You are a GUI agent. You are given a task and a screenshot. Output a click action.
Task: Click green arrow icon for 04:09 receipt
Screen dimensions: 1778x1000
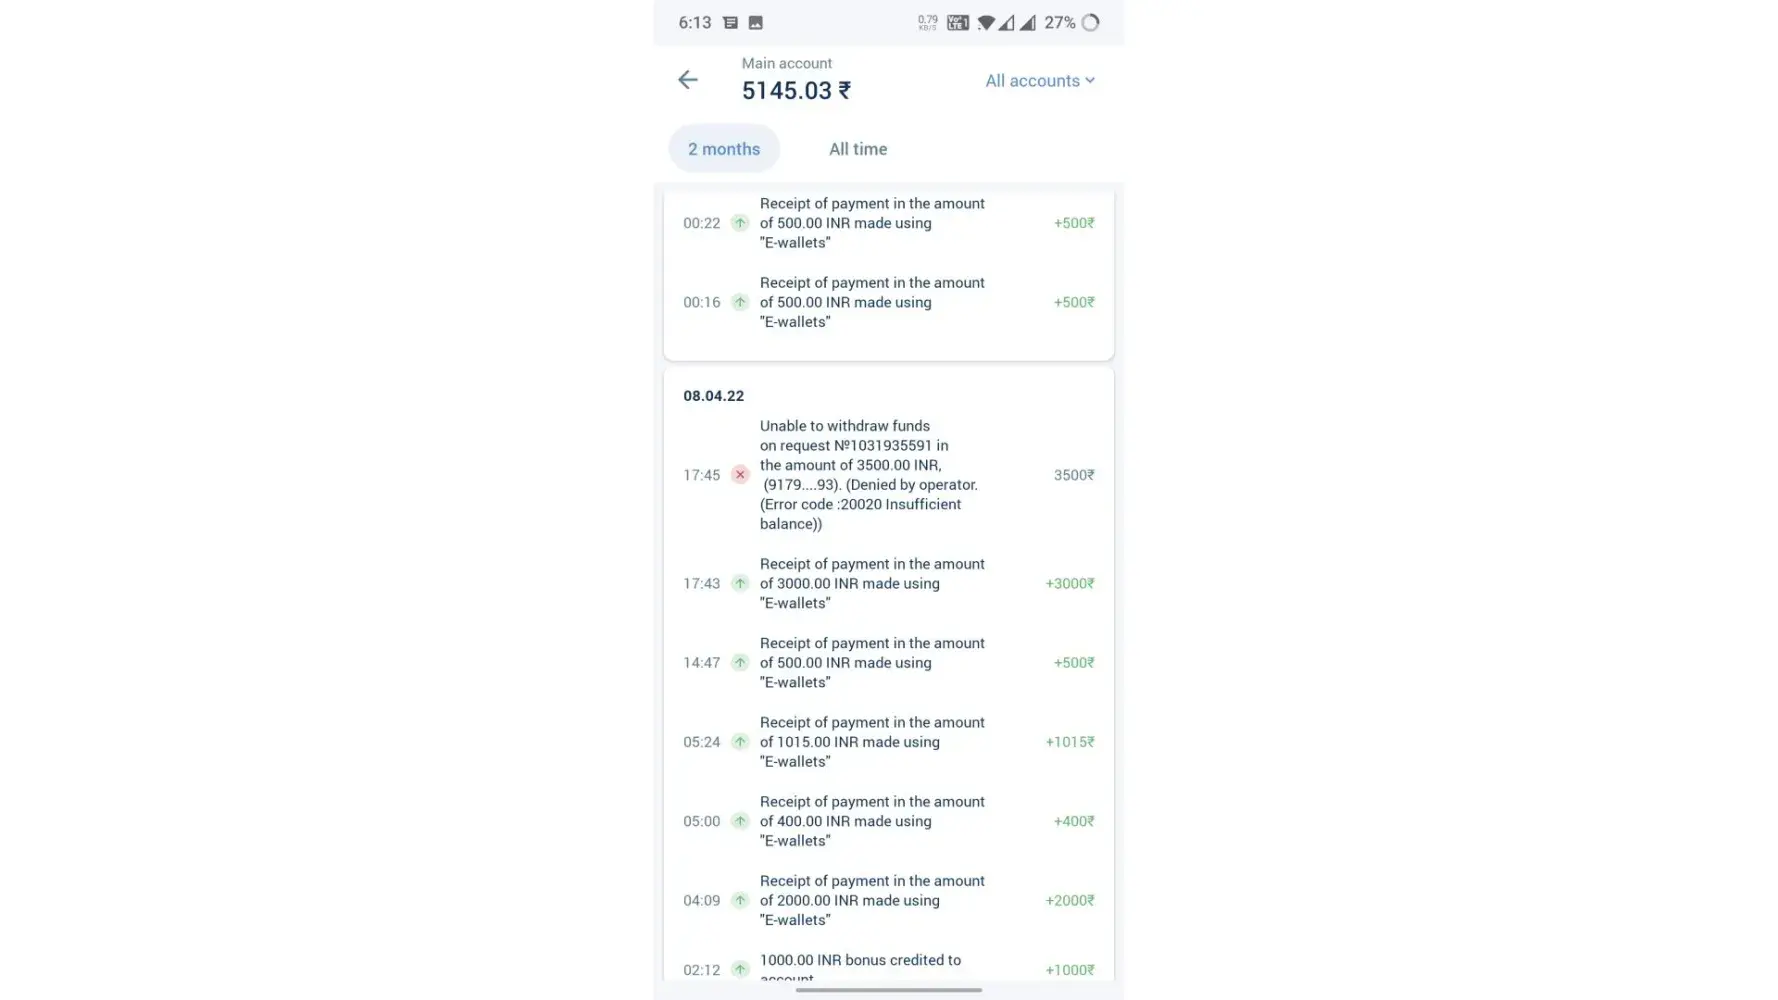pyautogui.click(x=740, y=900)
